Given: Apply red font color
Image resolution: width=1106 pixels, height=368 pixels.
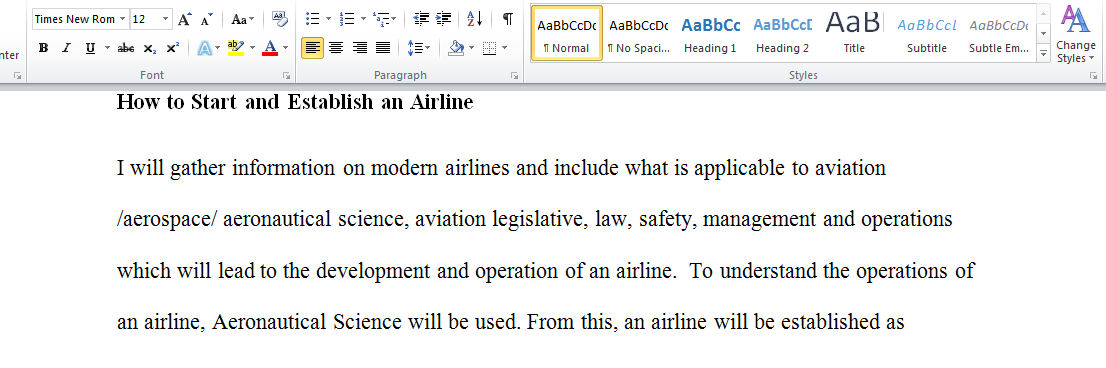Looking at the screenshot, I should pos(269,49).
